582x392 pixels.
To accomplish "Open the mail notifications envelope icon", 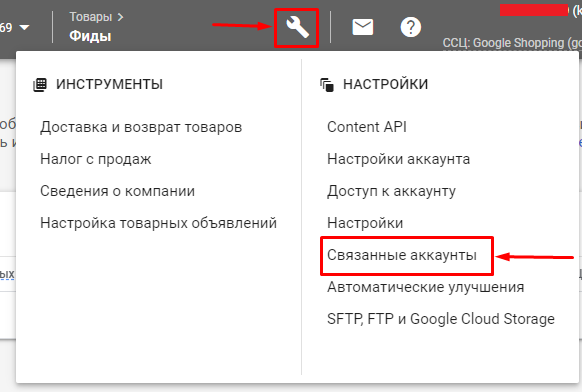I will tap(363, 27).
